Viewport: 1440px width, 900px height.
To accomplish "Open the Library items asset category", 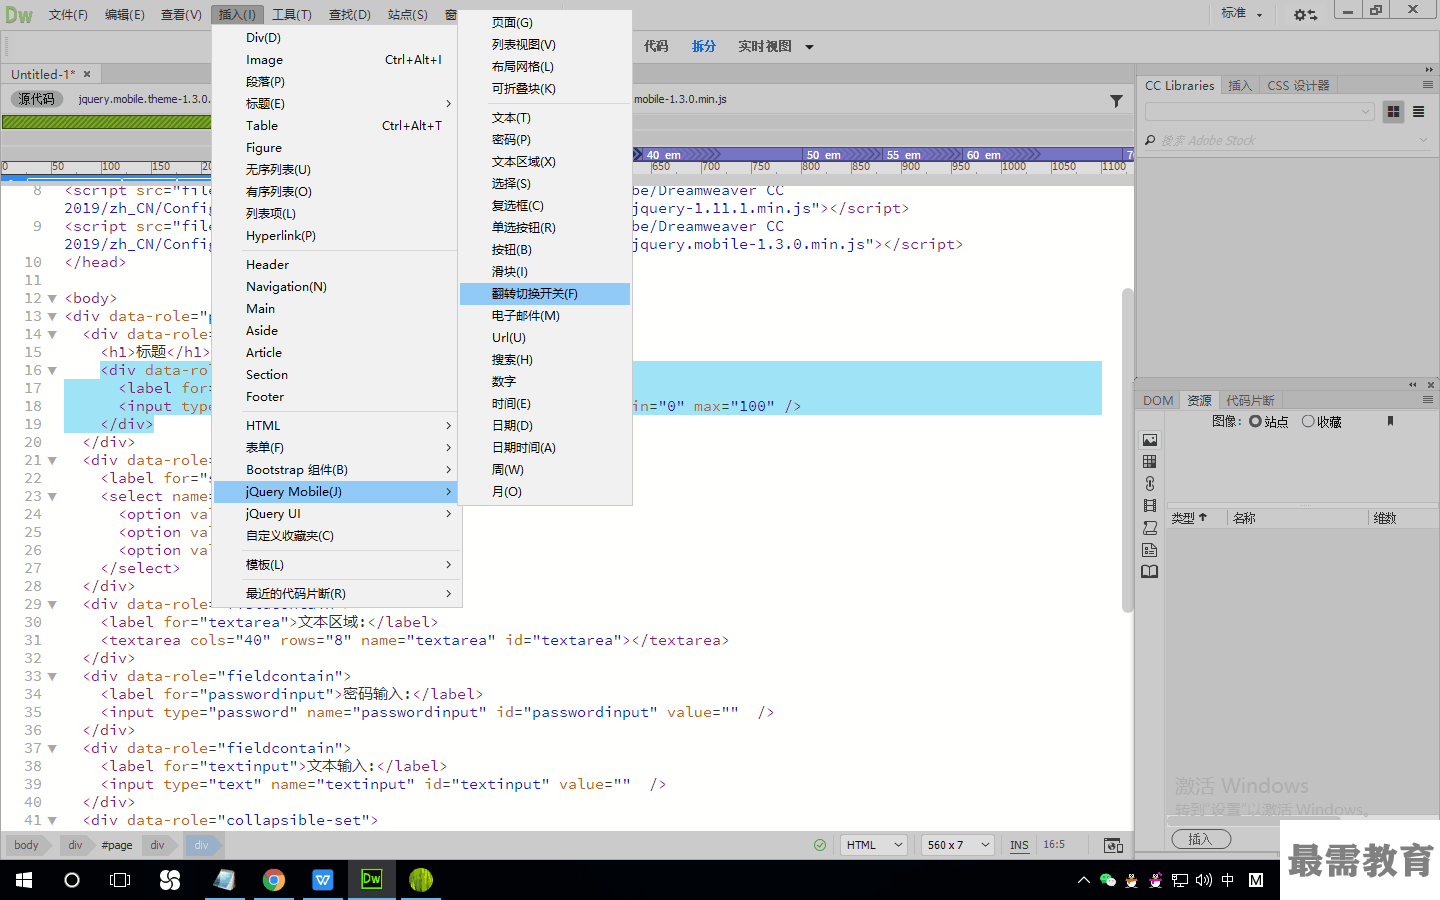I will pos(1150,572).
